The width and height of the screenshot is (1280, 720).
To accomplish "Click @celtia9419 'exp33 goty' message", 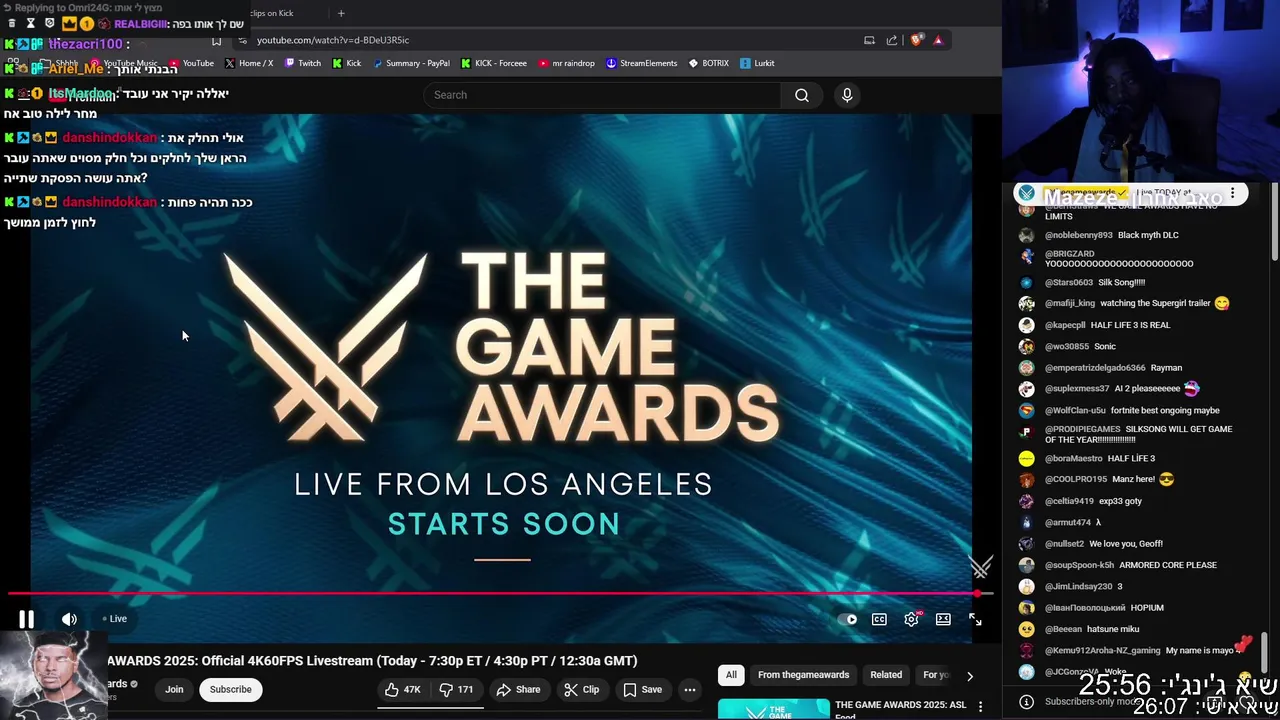I will point(1093,501).
